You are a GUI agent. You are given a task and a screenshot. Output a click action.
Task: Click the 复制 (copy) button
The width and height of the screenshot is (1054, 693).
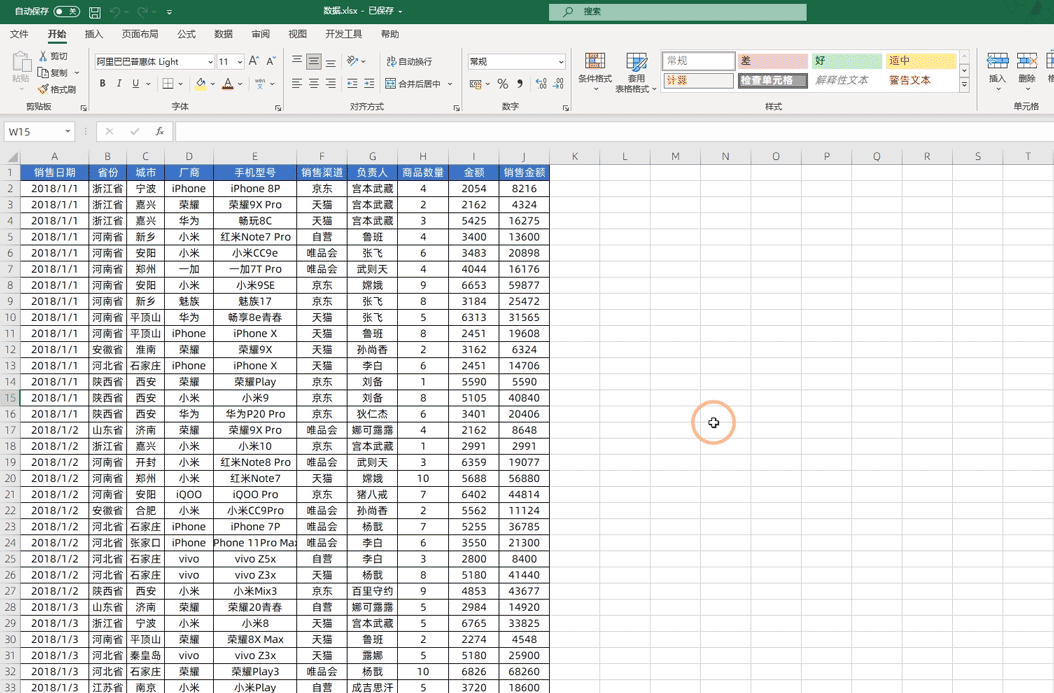click(52, 73)
